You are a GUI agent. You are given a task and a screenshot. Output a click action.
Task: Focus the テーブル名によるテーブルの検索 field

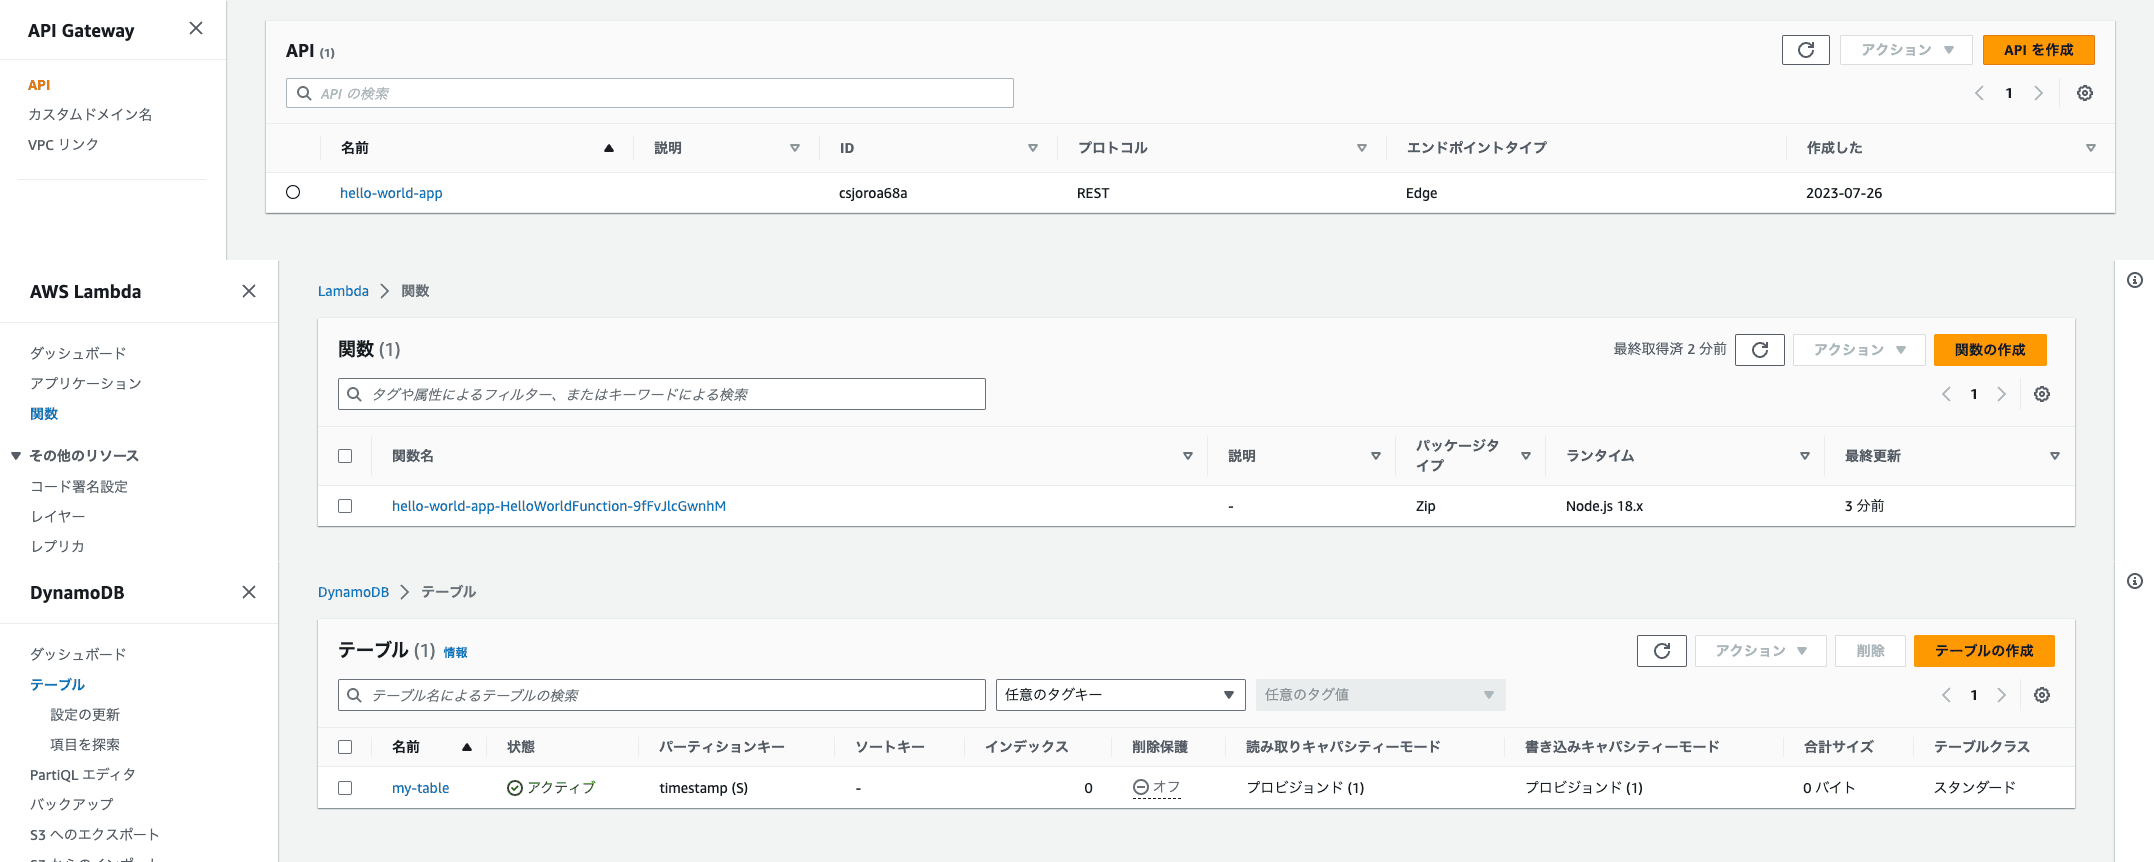point(662,695)
